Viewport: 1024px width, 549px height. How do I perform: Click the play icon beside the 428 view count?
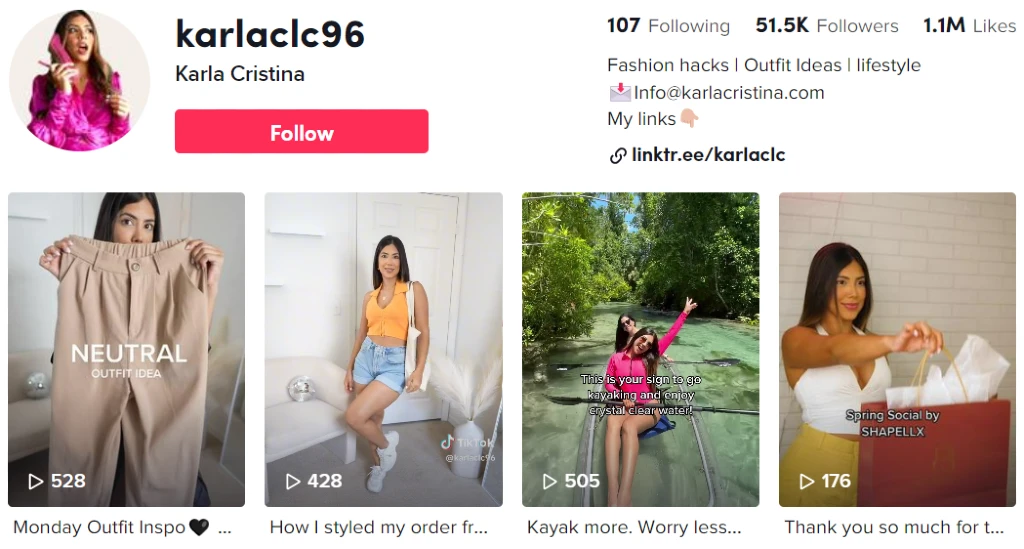pos(293,482)
